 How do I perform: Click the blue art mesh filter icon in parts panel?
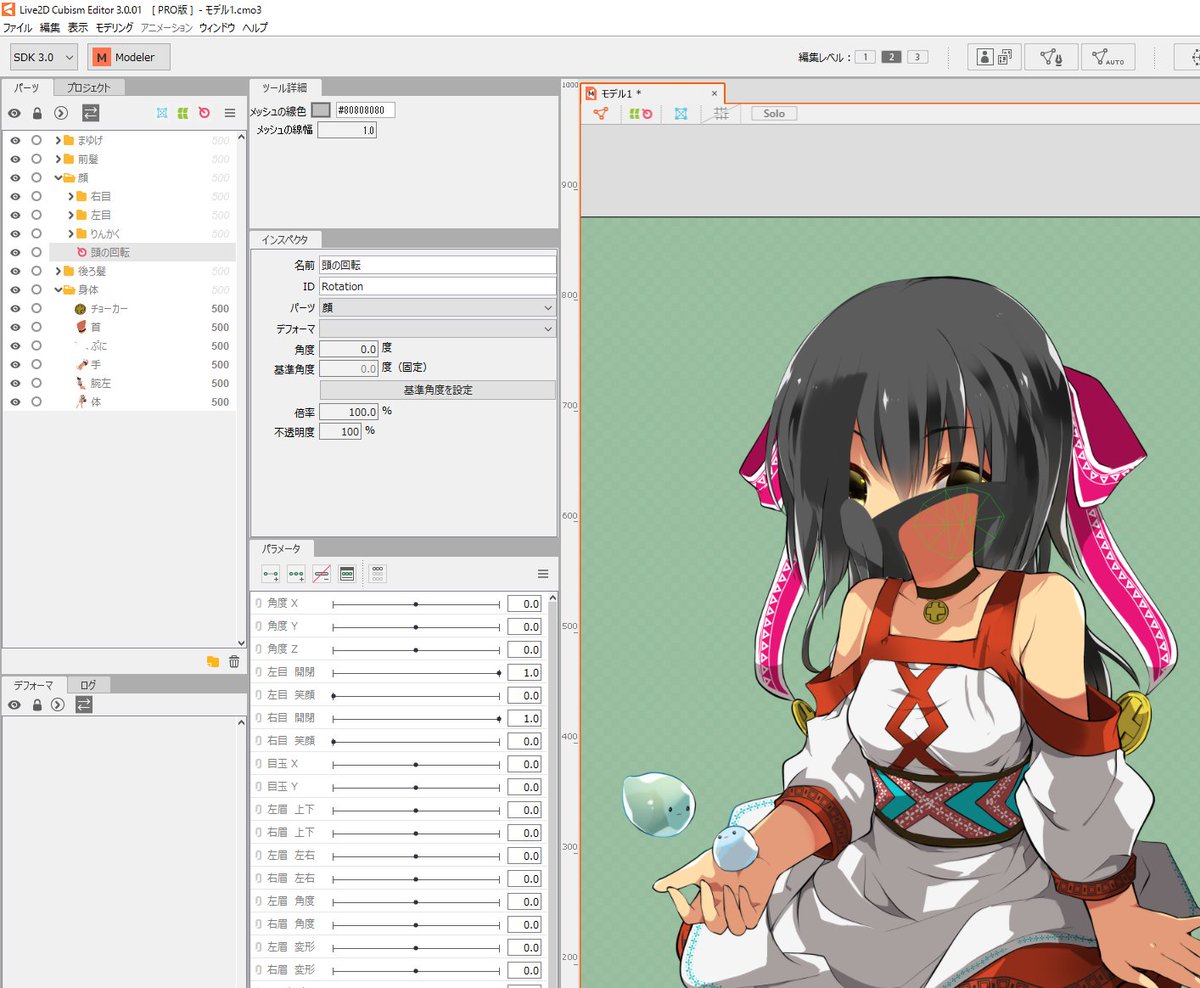[162, 113]
